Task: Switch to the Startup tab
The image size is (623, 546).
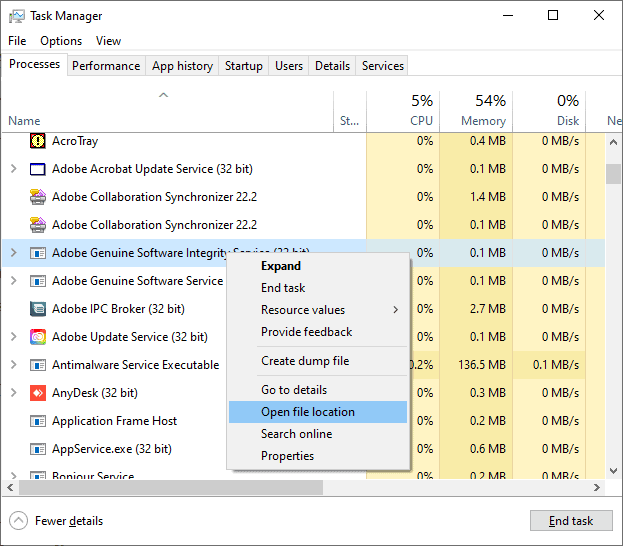Action: click(244, 66)
